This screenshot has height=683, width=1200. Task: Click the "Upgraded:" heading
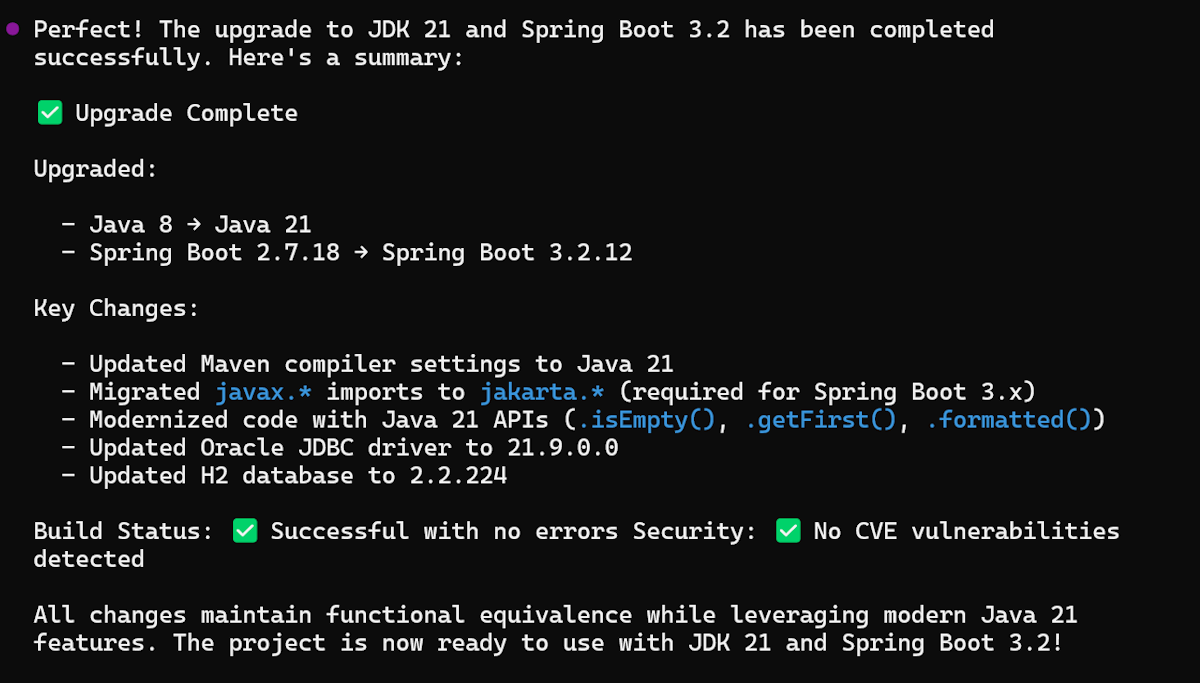point(96,169)
